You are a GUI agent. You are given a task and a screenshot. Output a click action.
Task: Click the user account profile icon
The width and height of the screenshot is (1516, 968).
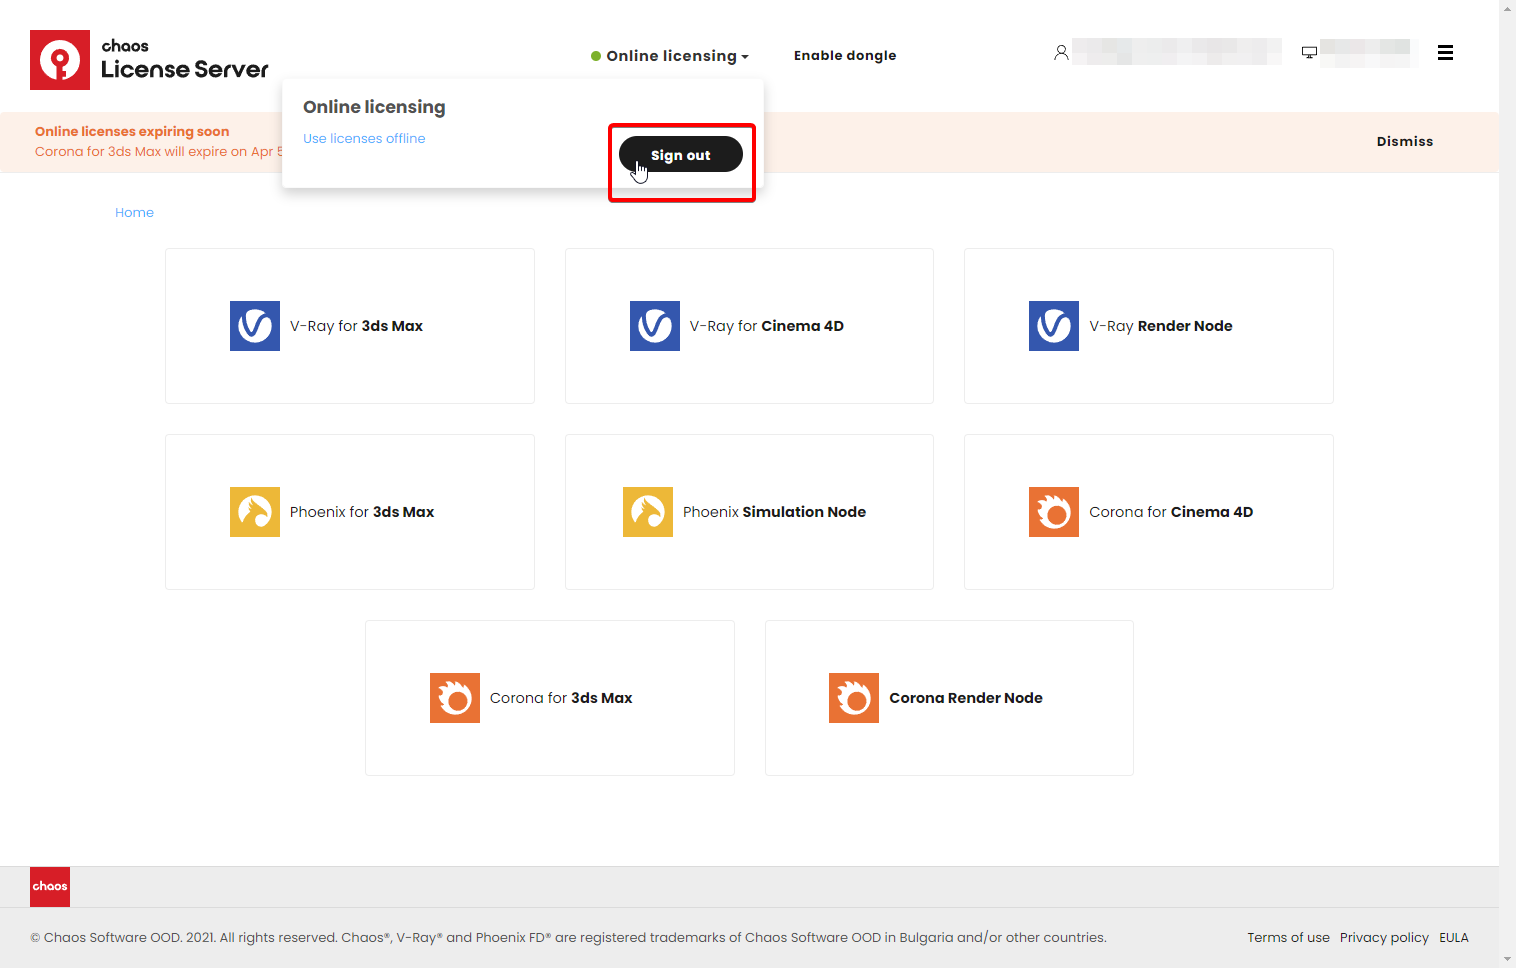[1061, 53]
